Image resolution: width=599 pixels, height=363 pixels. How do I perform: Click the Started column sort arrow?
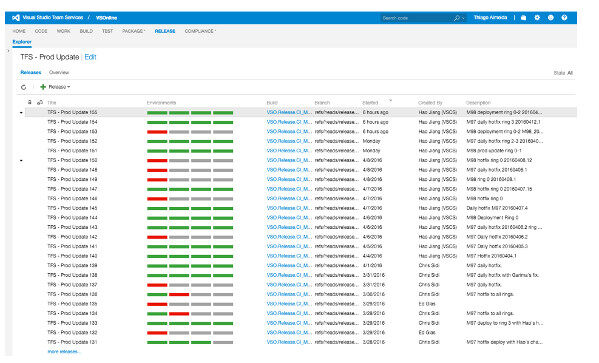point(390,101)
